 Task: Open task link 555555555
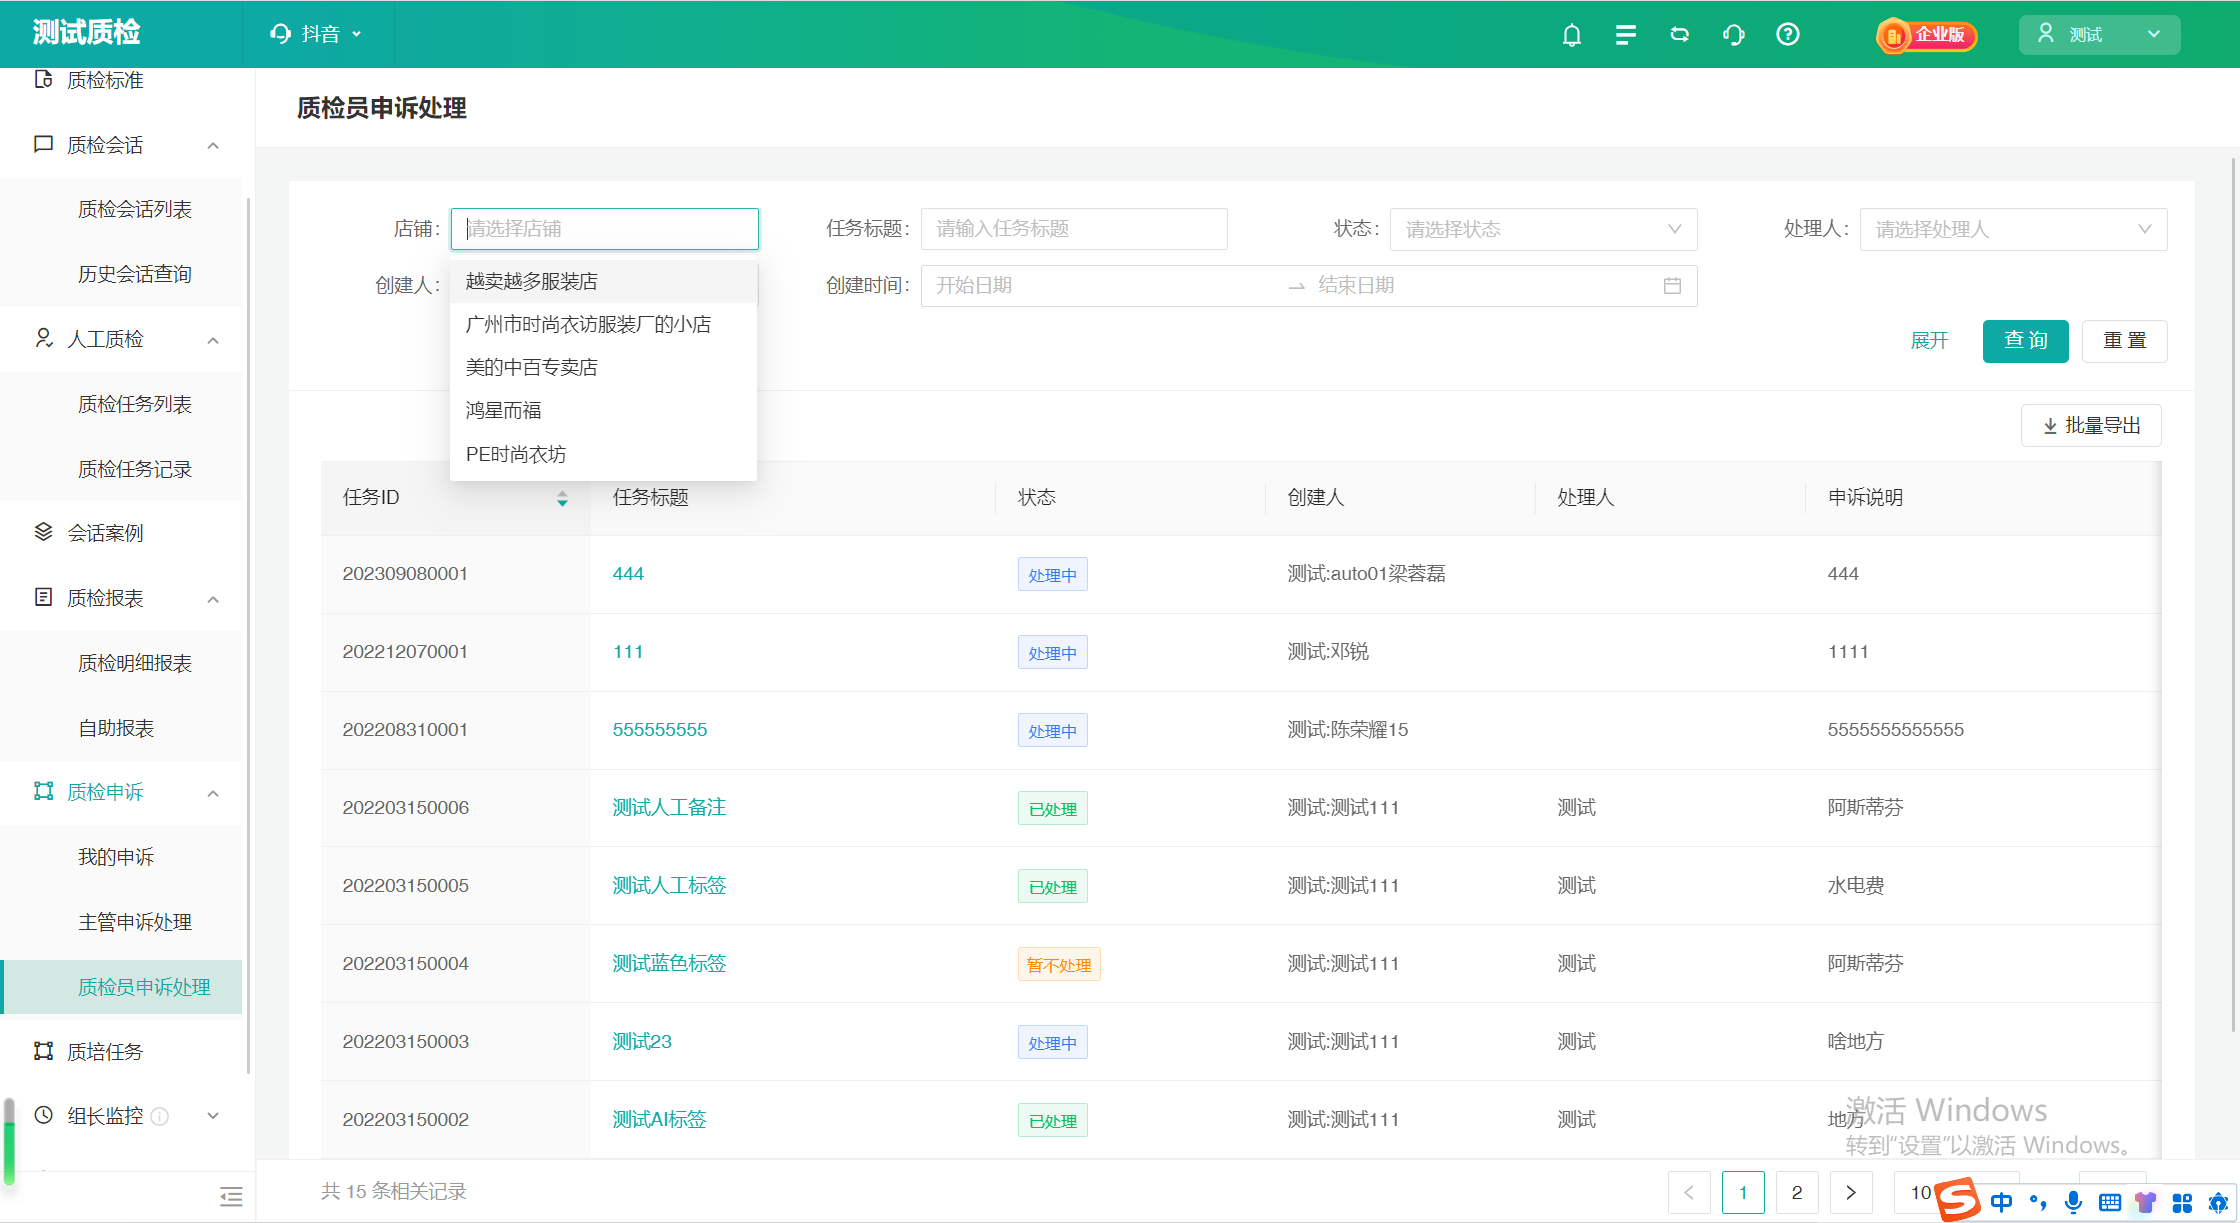pos(660,730)
